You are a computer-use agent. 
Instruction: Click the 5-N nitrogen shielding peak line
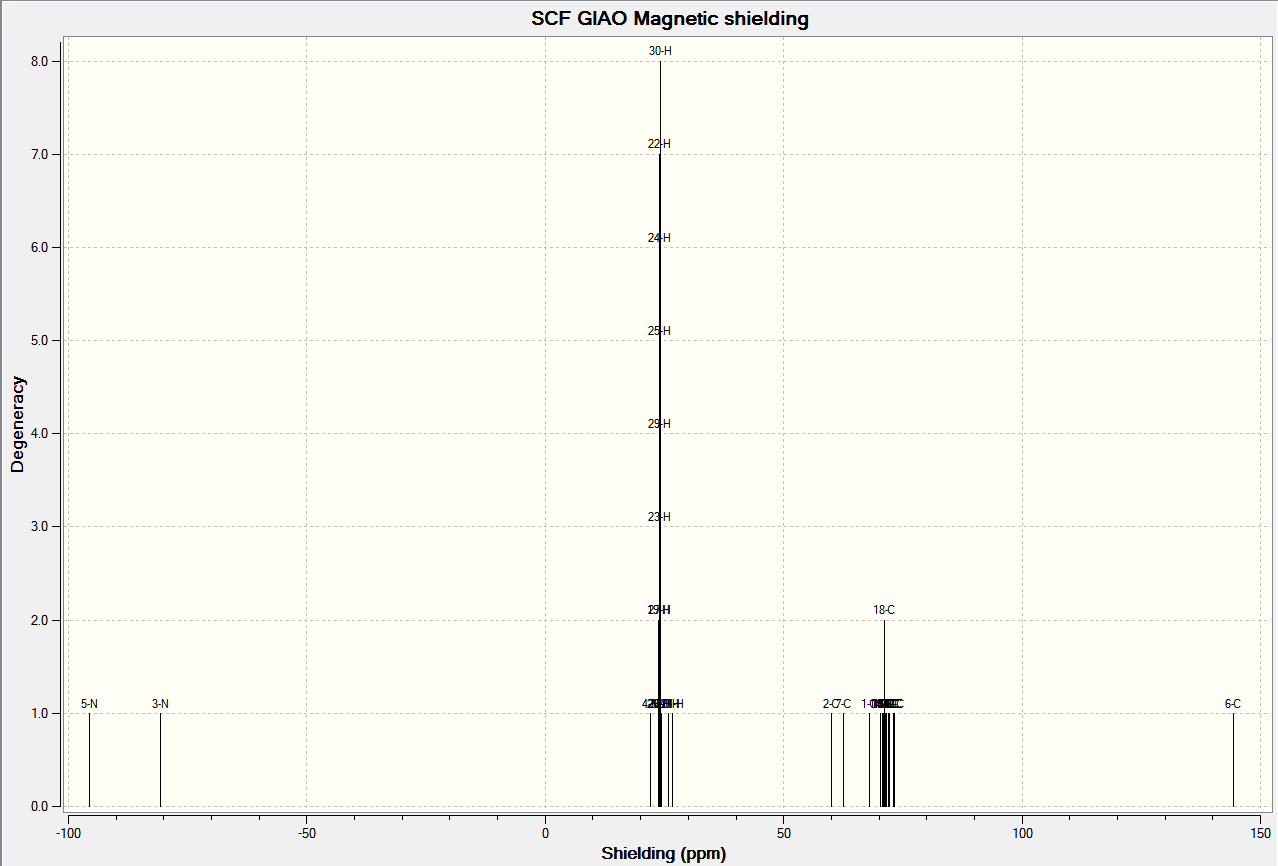[89, 760]
